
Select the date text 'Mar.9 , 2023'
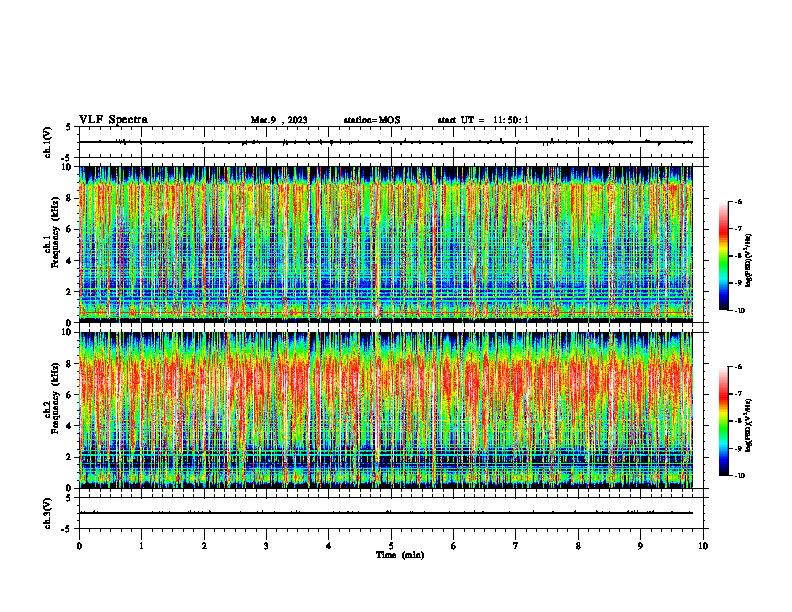(279, 120)
